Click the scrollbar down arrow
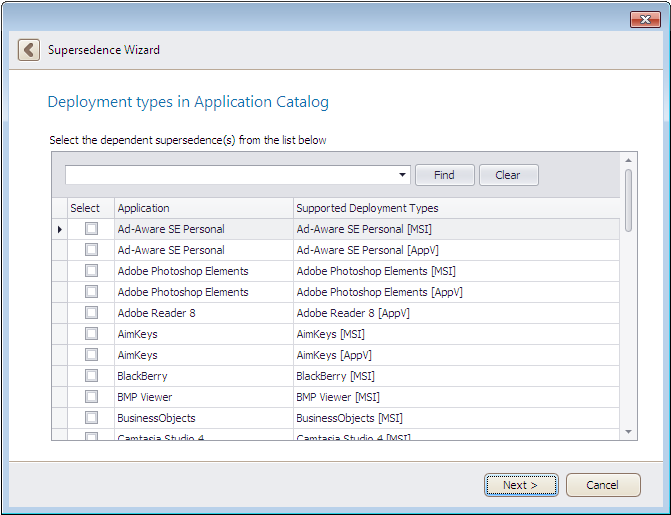 pyautogui.click(x=628, y=432)
